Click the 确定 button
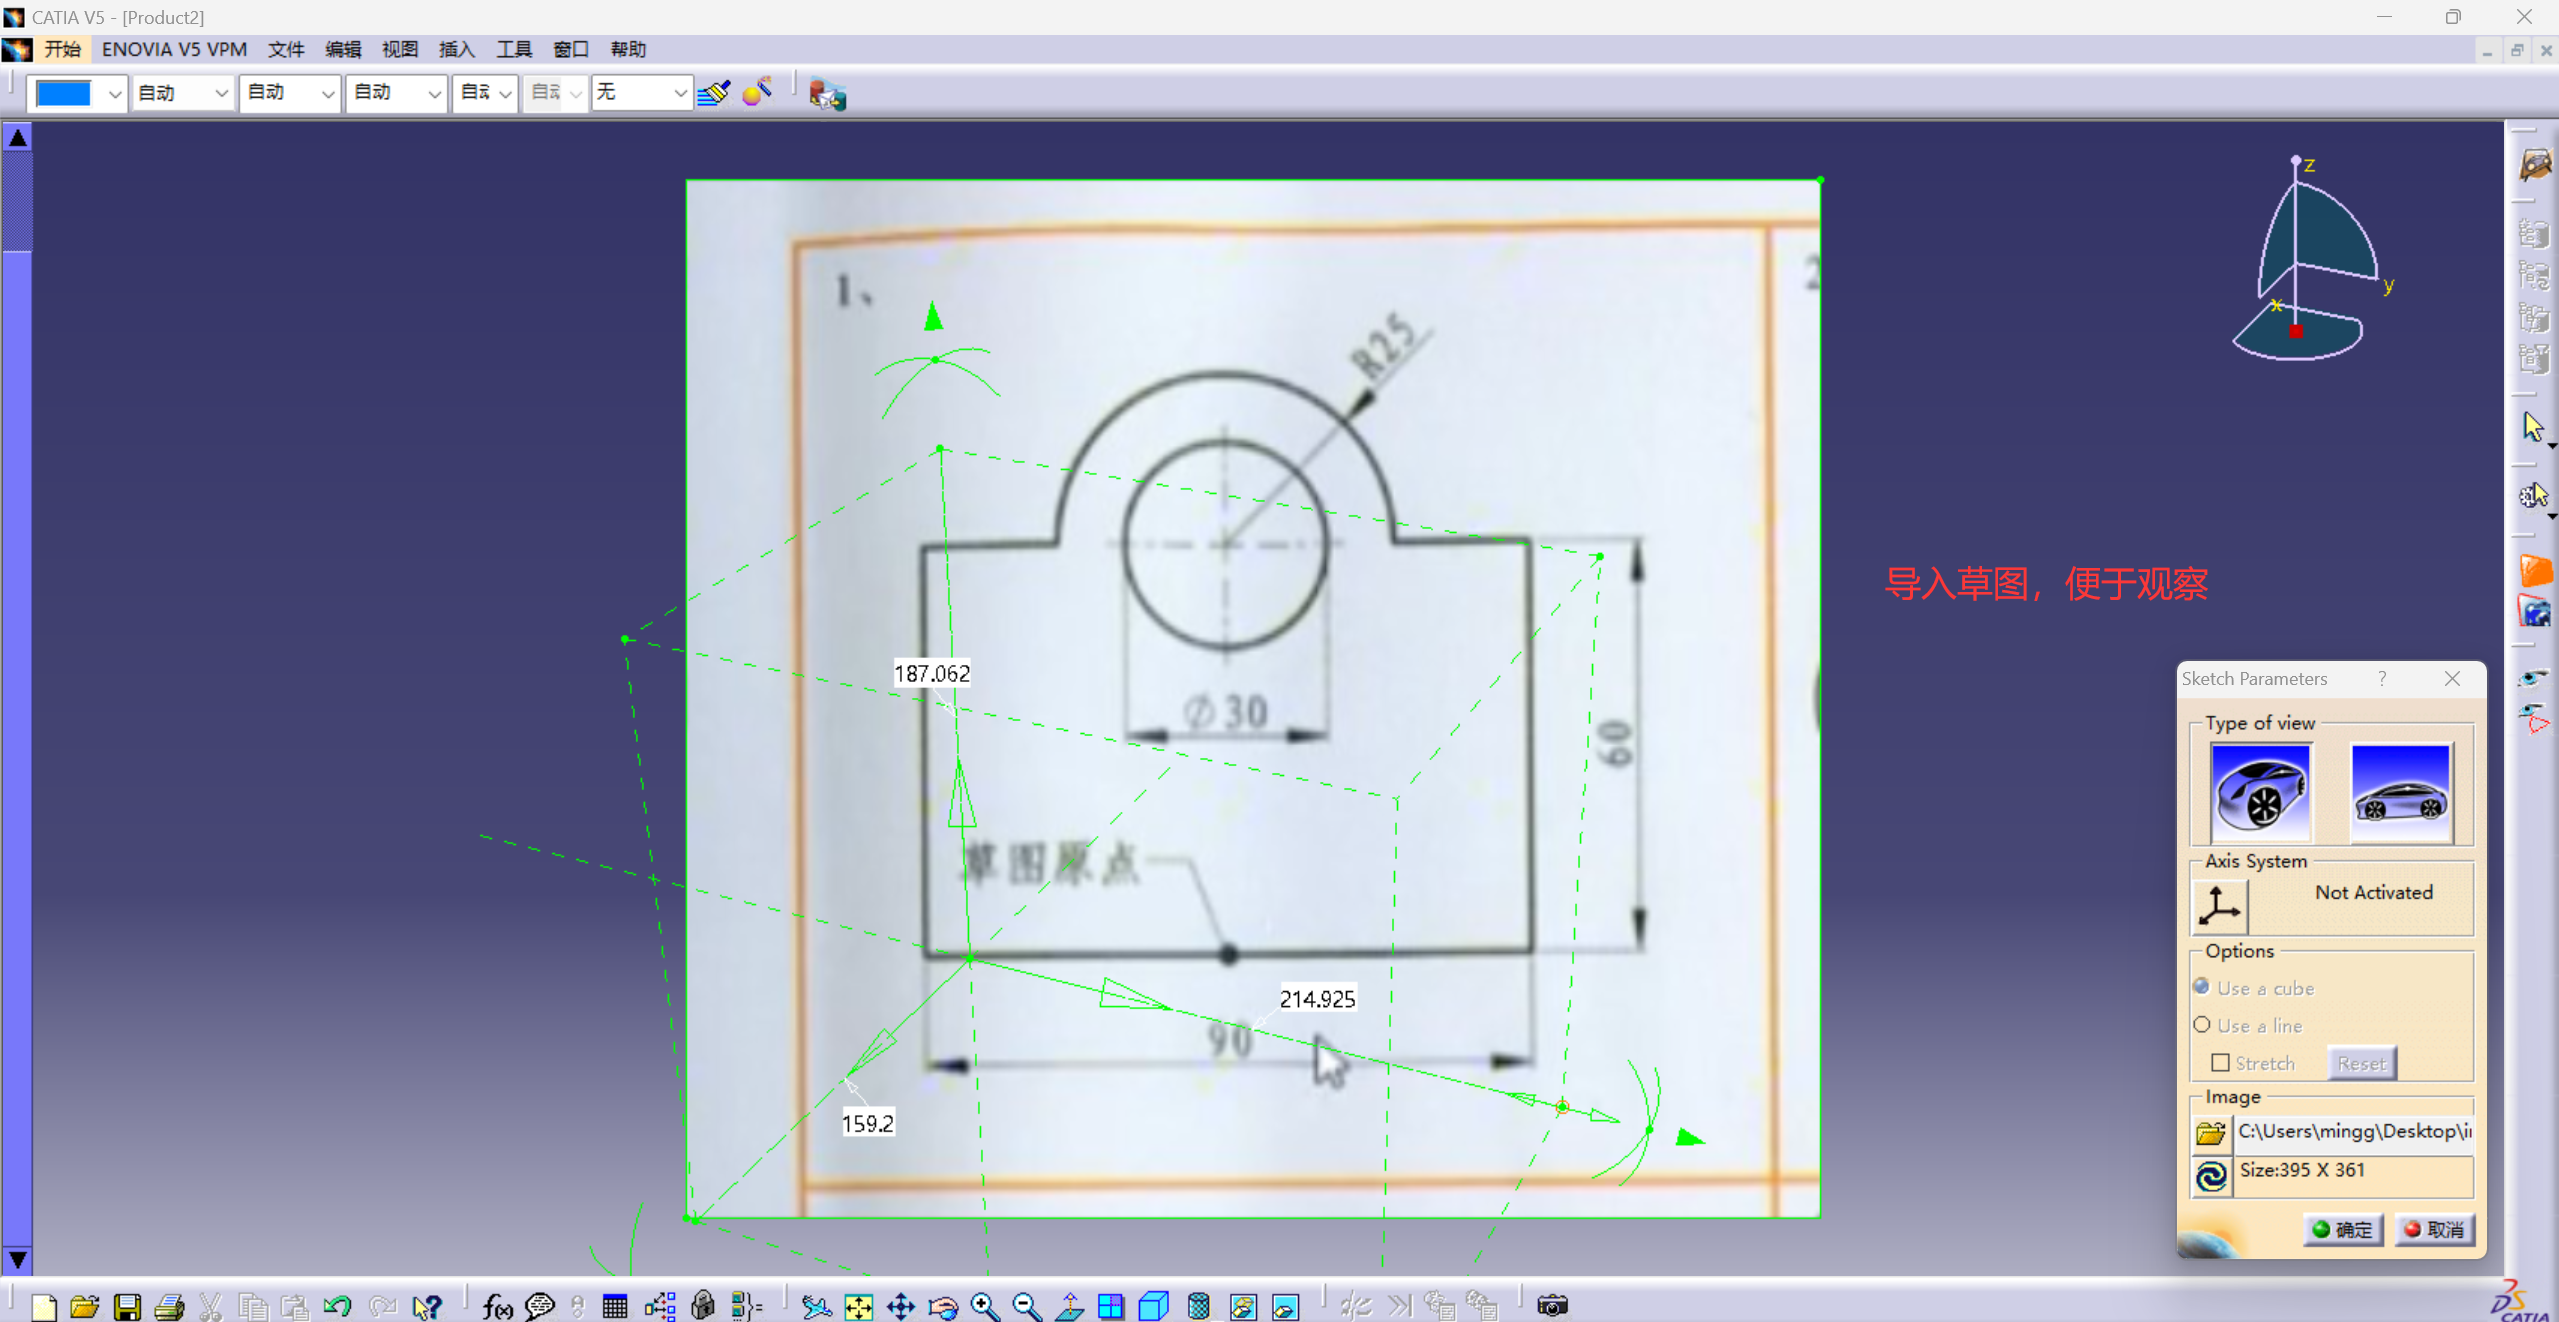This screenshot has width=2559, height=1322. click(2343, 1229)
